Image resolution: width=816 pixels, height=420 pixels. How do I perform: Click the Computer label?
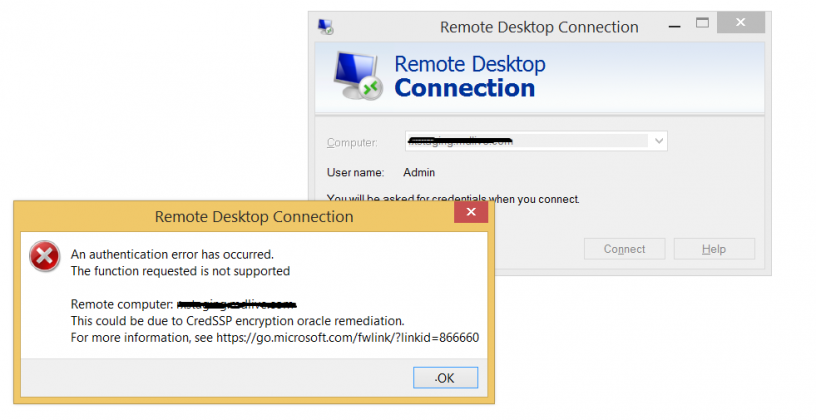click(352, 143)
